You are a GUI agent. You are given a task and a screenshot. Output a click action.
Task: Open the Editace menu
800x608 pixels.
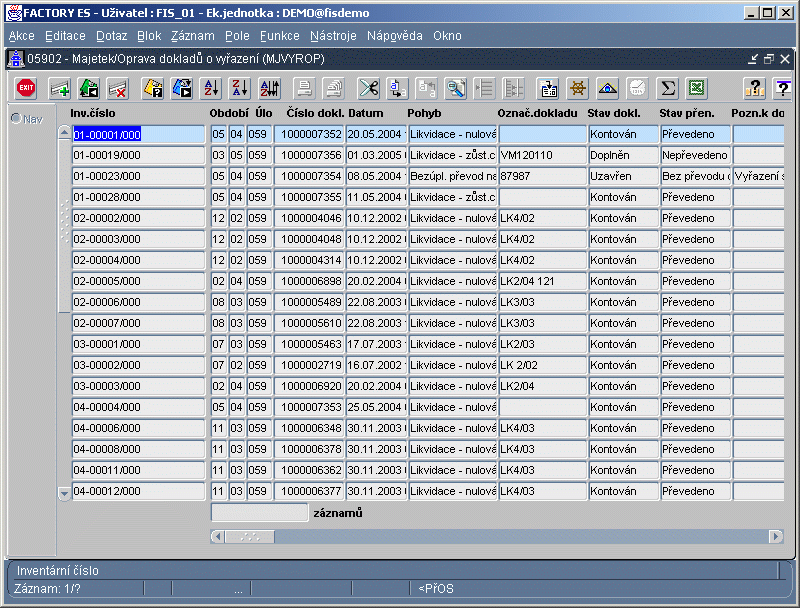65,36
